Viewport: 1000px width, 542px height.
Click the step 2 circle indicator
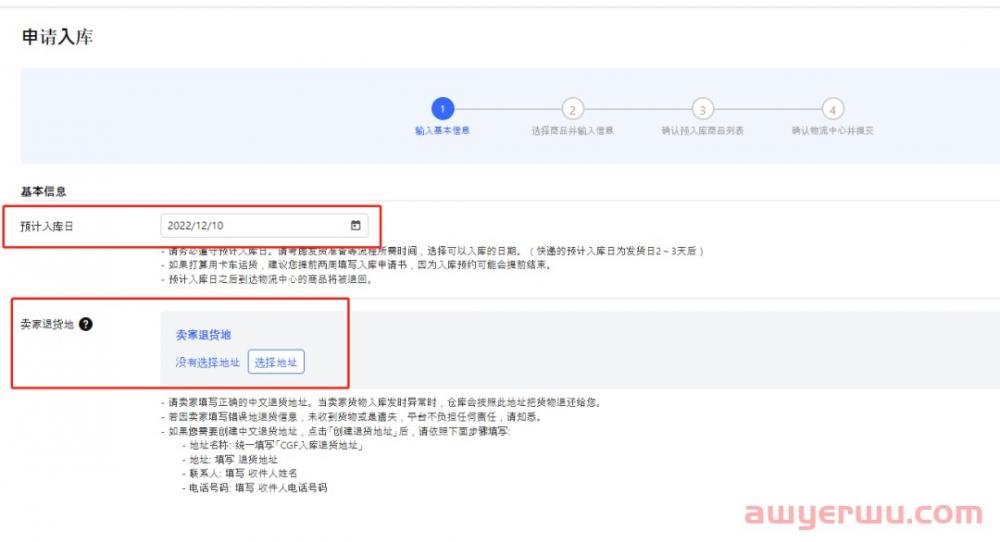click(572, 108)
